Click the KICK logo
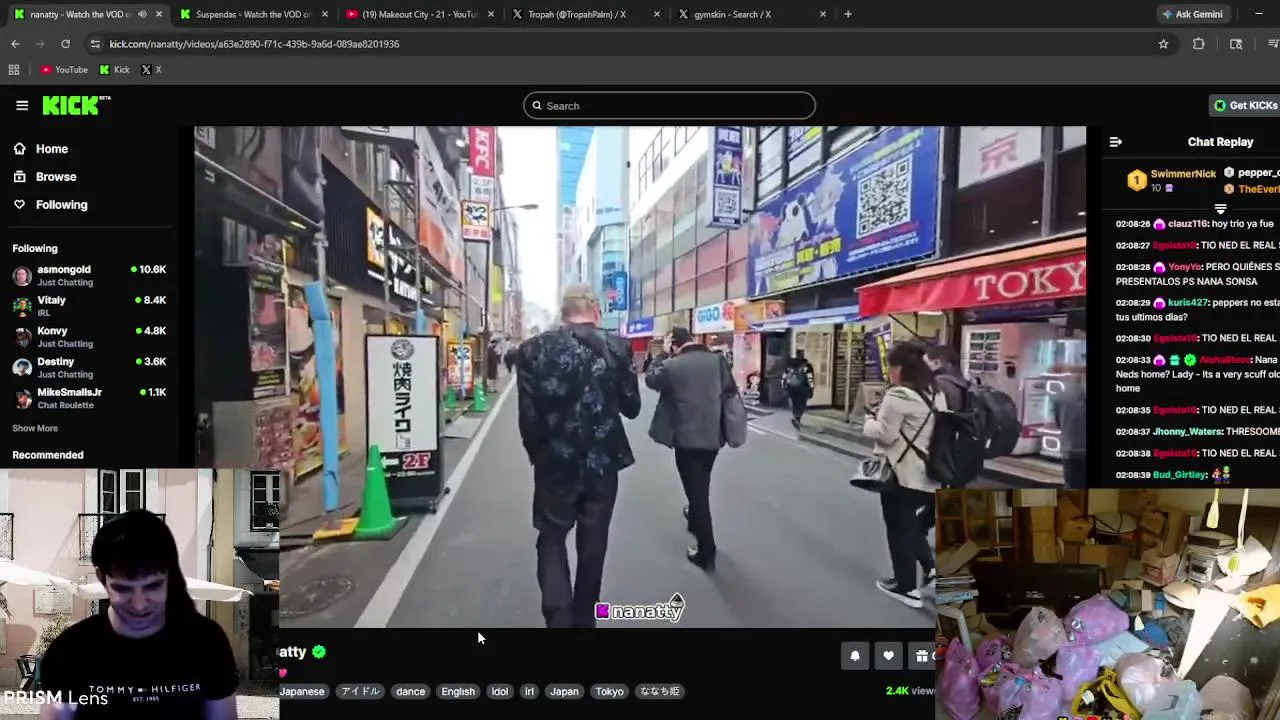The width and height of the screenshot is (1280, 720). click(x=76, y=105)
